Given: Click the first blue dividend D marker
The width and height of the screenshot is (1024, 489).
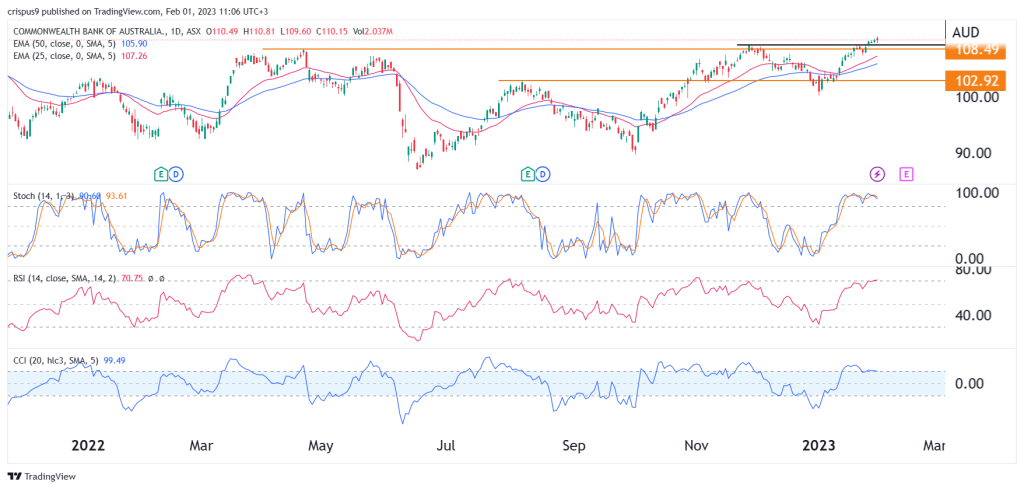Looking at the screenshot, I should coord(175,174).
